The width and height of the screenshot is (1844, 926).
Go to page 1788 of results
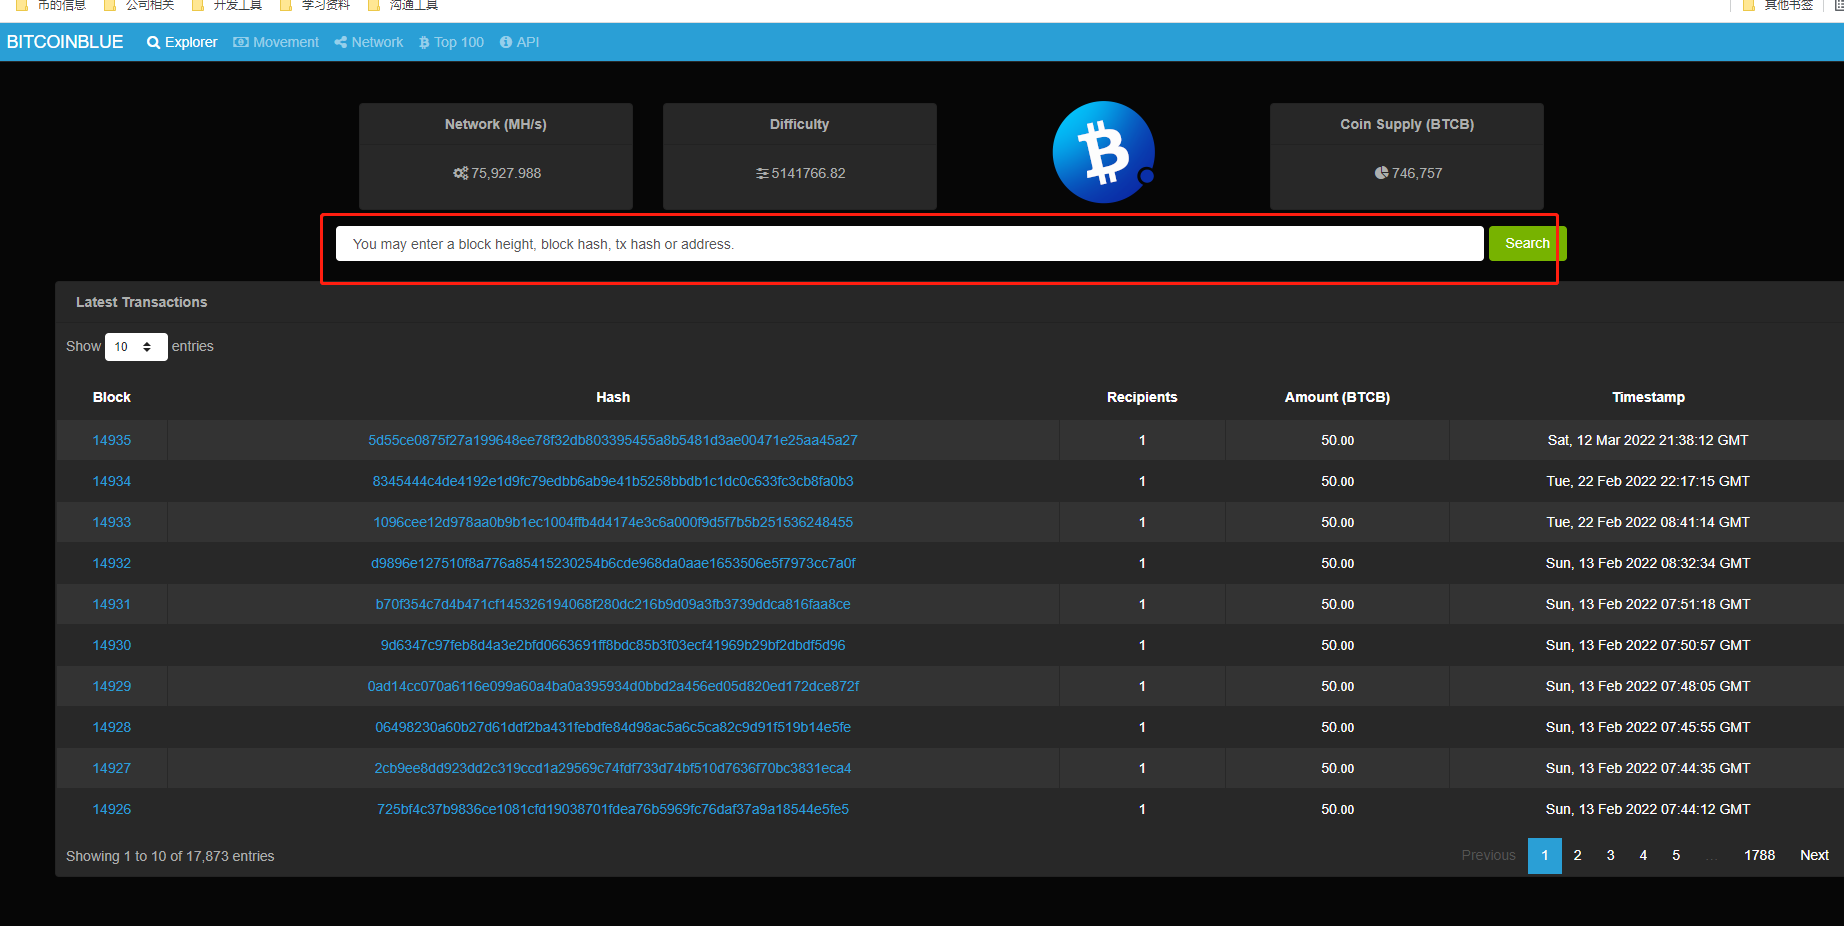[1759, 855]
